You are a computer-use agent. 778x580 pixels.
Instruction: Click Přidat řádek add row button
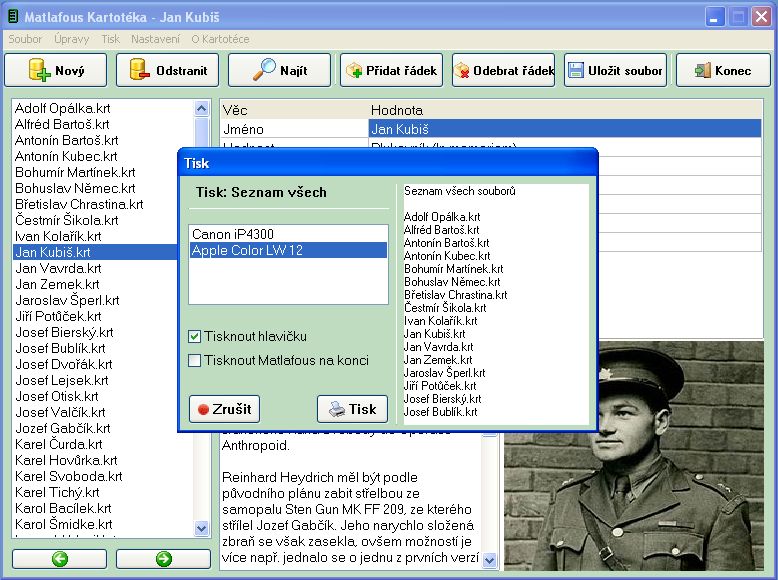pos(391,70)
